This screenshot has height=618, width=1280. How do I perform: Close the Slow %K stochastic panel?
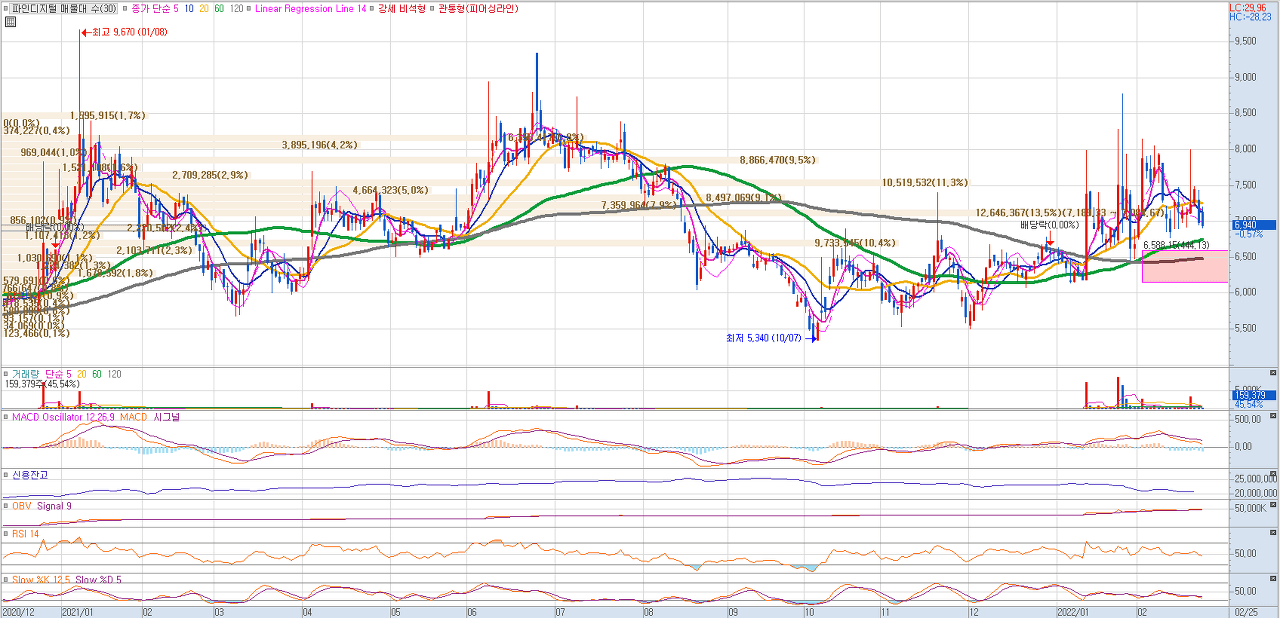click(1272, 579)
